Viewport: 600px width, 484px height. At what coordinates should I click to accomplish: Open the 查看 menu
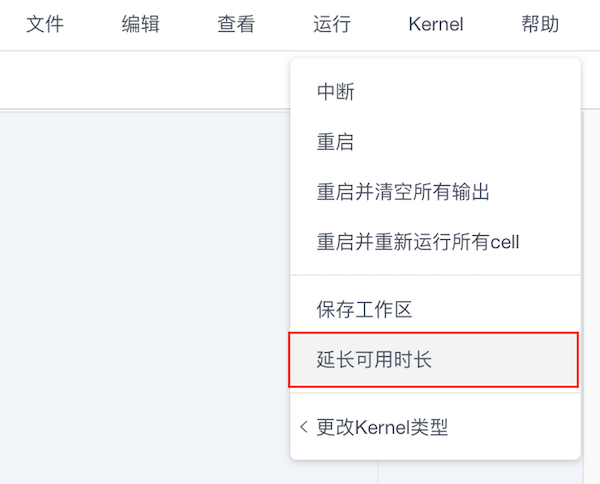[236, 24]
